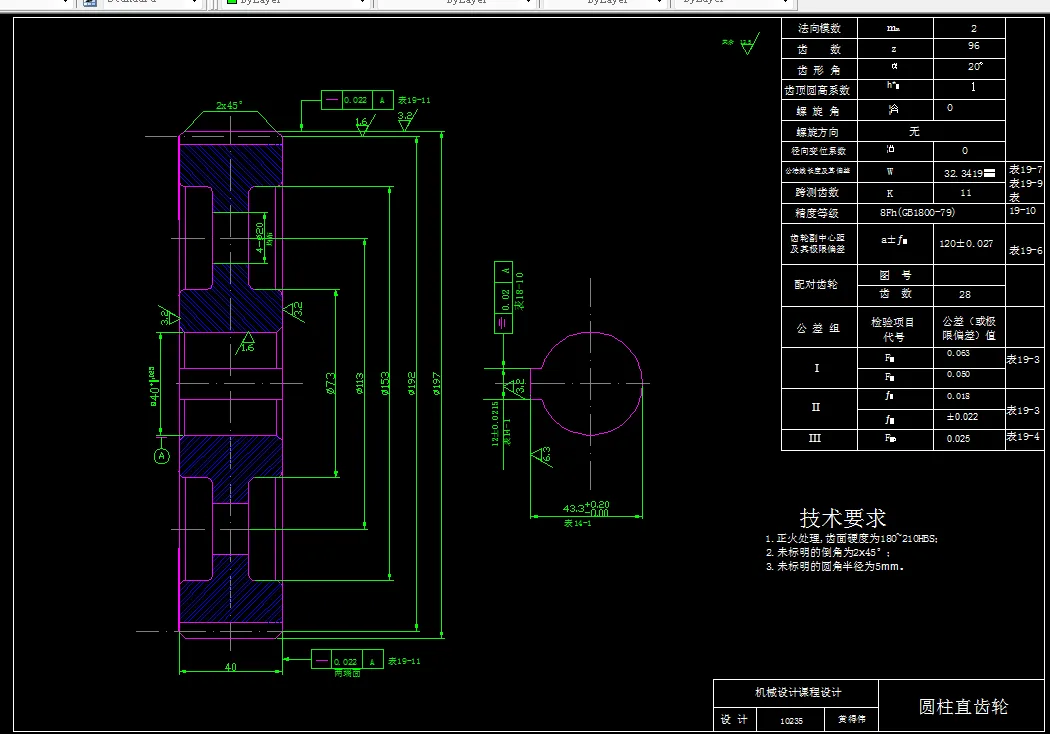
Task: Select the '图 号' cell
Action: point(895,275)
